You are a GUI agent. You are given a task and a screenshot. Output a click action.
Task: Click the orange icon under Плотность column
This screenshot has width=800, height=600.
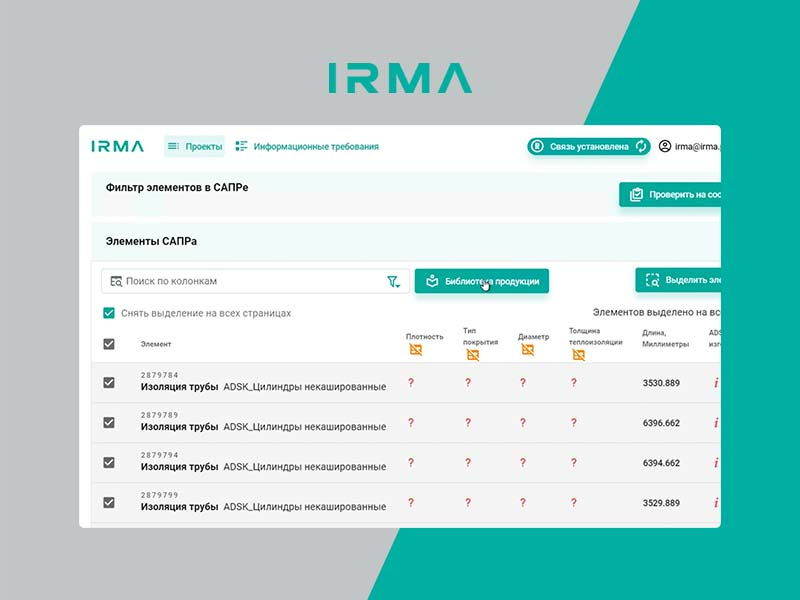(415, 350)
